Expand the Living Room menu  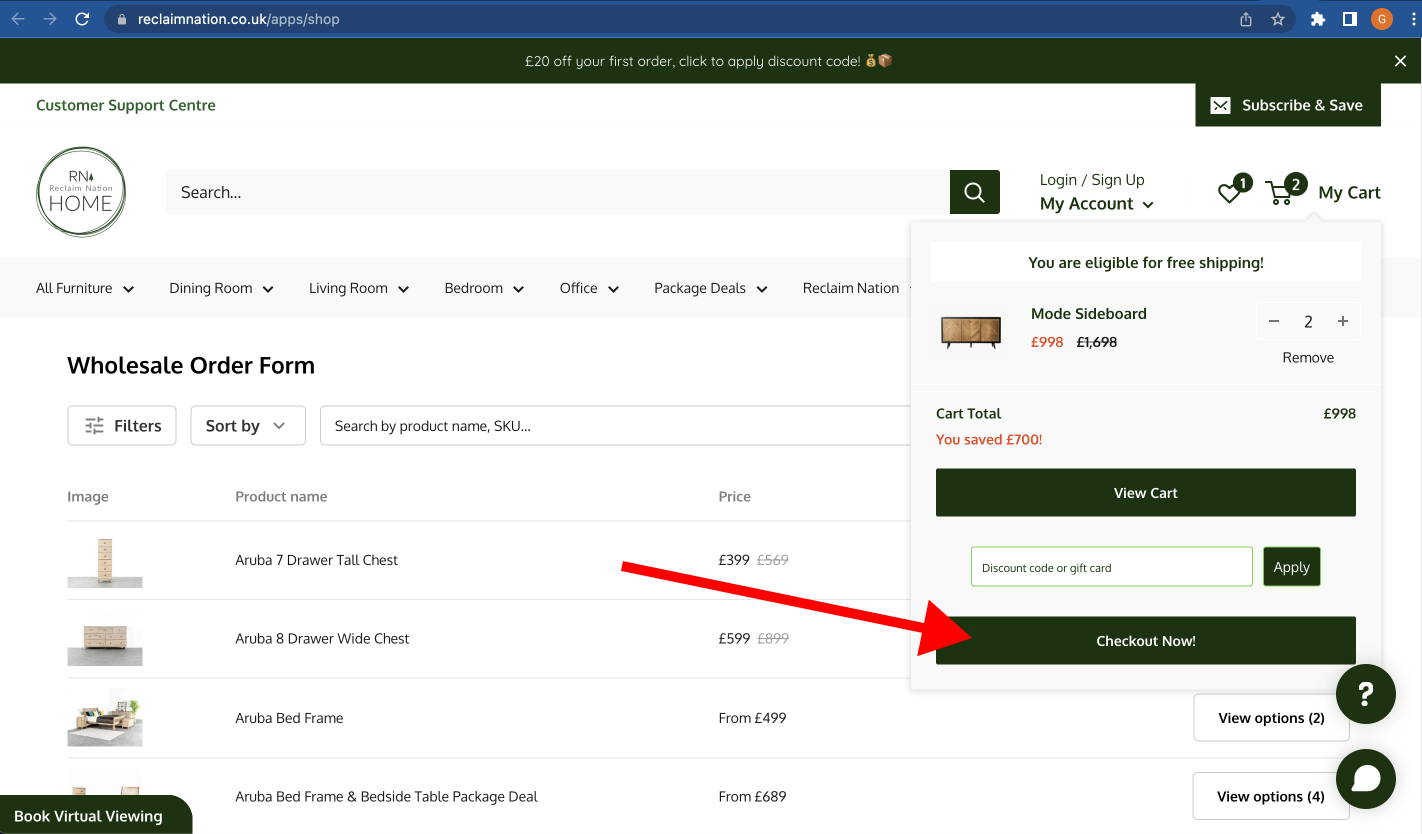tap(359, 288)
